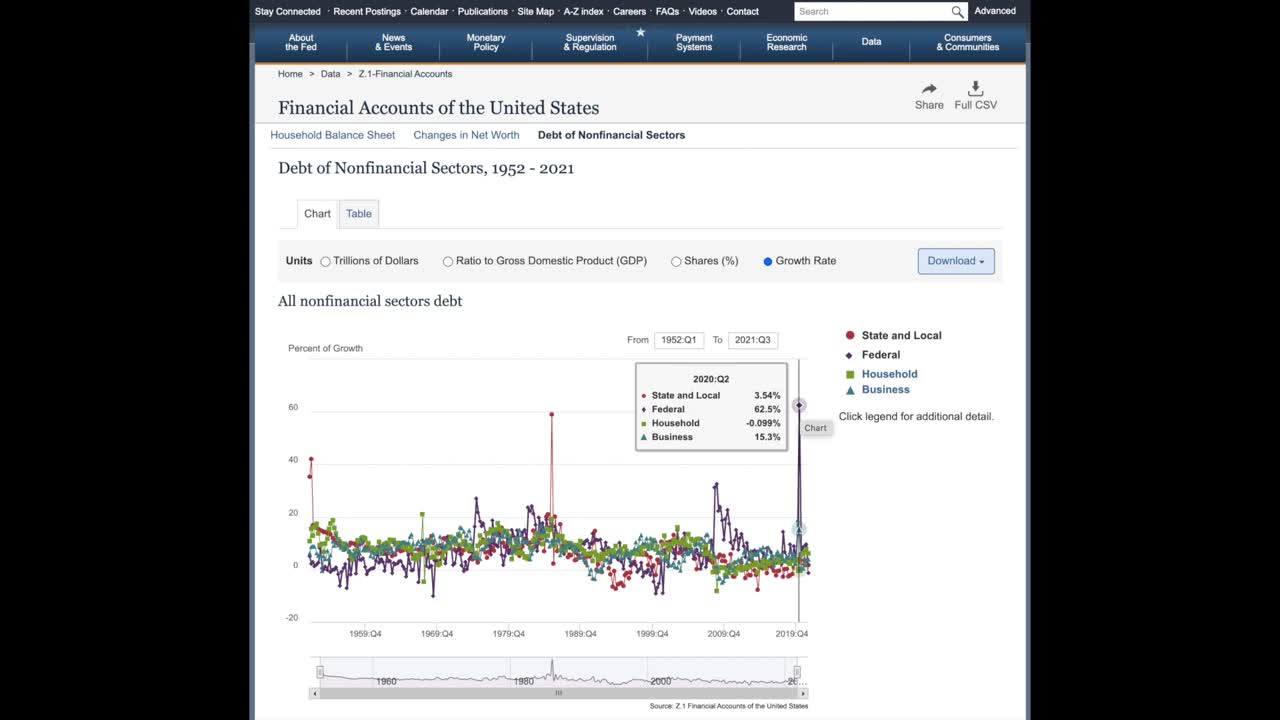The width and height of the screenshot is (1280, 720).
Task: Go to Data breadcrumb link
Action: [331, 74]
